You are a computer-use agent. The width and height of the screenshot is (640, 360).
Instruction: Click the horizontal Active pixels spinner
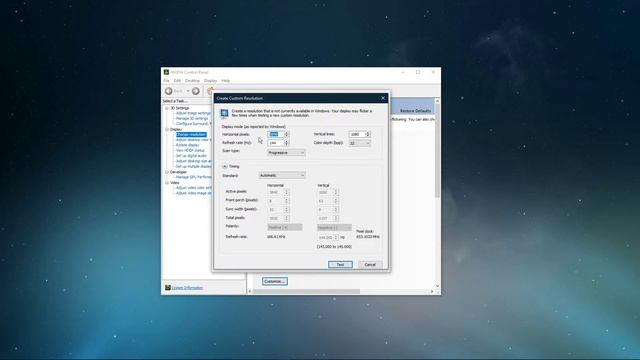pyautogui.click(x=287, y=192)
